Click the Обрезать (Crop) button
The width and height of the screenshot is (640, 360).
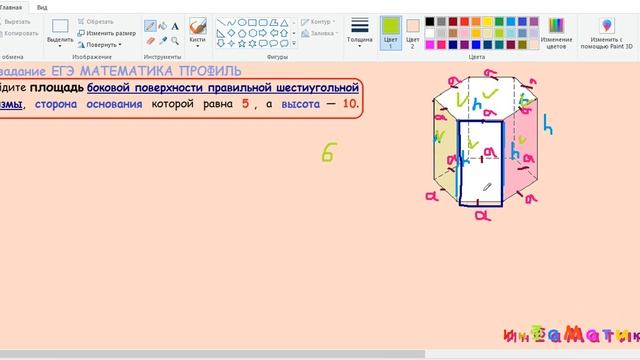[x=96, y=22]
